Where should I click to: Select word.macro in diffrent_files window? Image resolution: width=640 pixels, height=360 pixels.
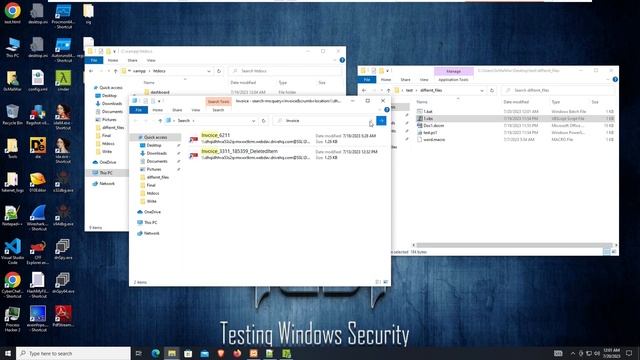pyautogui.click(x=434, y=140)
